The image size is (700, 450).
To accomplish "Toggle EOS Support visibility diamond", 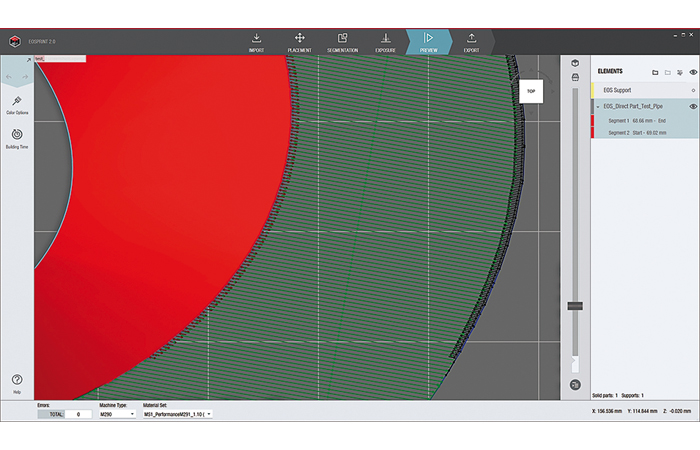I will [693, 90].
